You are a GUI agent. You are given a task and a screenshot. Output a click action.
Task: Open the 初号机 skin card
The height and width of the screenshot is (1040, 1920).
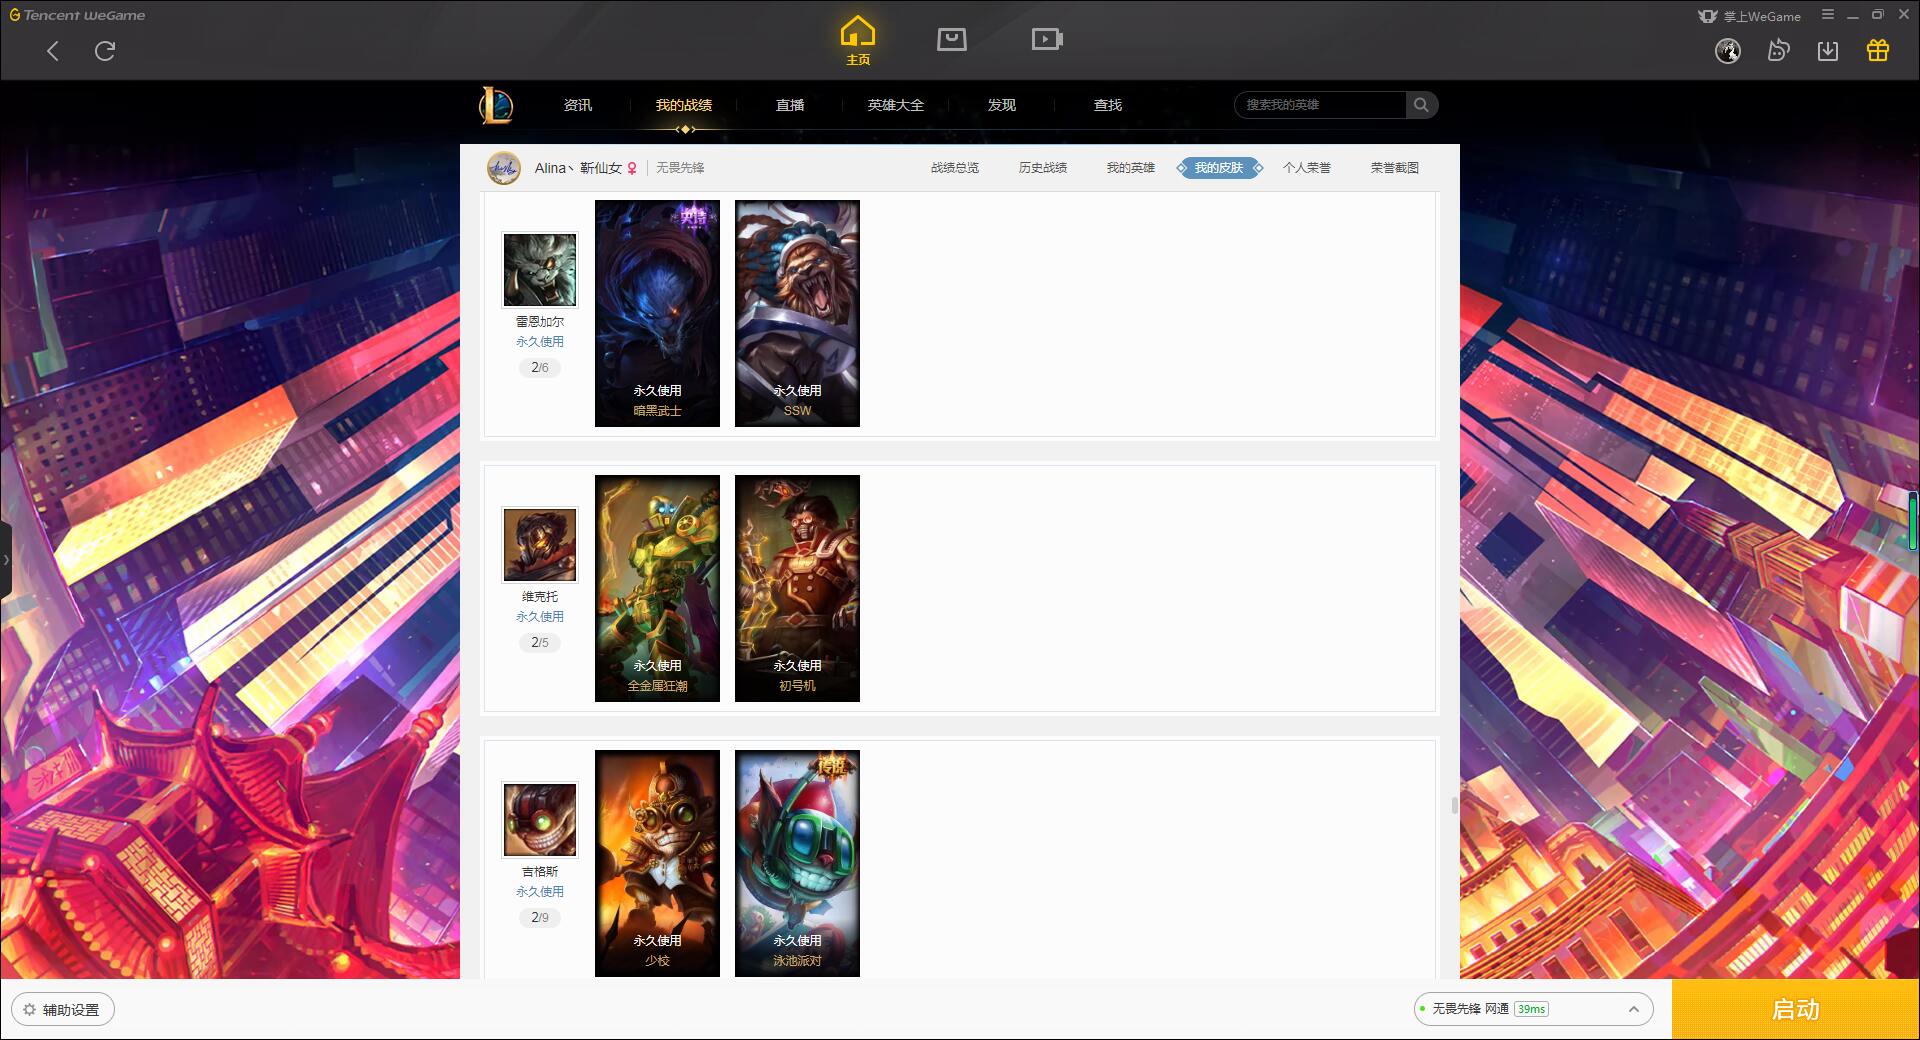coord(797,588)
